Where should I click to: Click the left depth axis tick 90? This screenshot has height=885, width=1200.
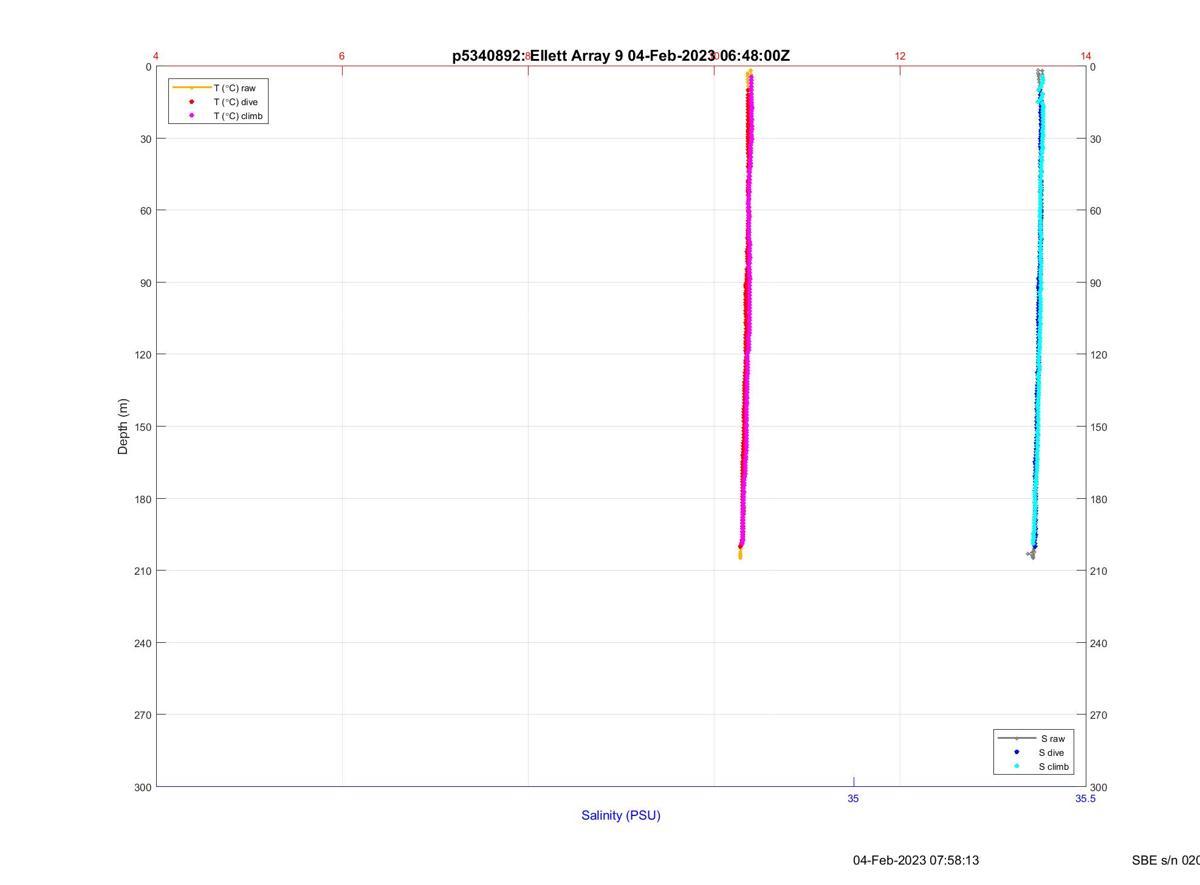[x=145, y=283]
